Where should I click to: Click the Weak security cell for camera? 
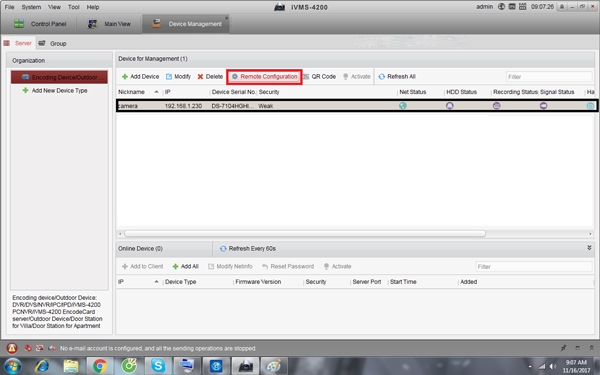pyautogui.click(x=266, y=106)
